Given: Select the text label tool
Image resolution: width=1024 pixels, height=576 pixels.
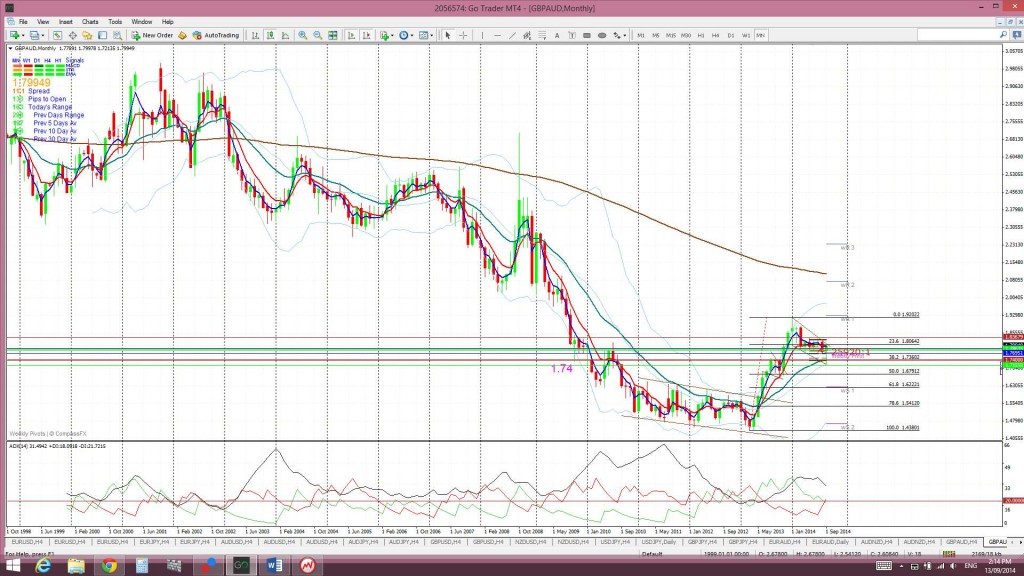Looking at the screenshot, I should tap(572, 35).
